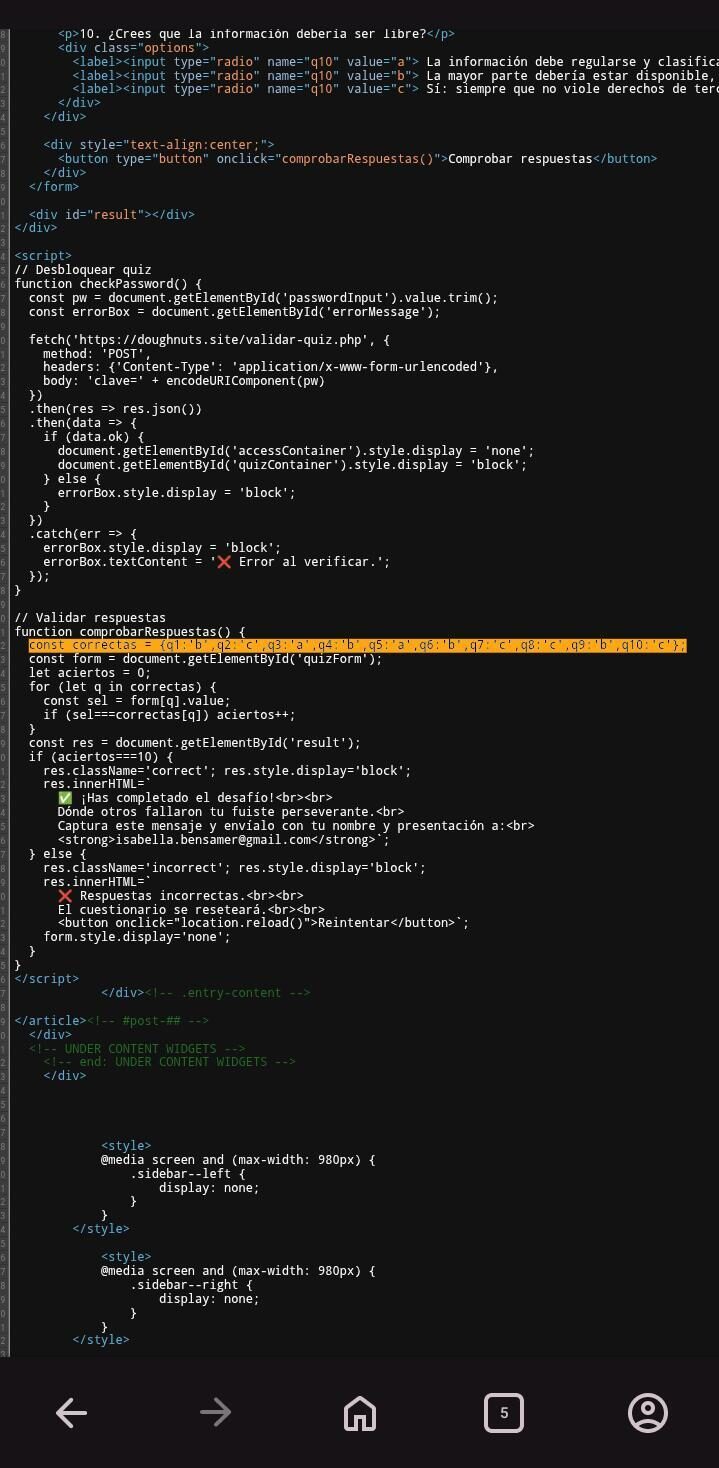Click the div id="result" line
Viewport: 719px width, 1468px height.
pyautogui.click(x=112, y=214)
